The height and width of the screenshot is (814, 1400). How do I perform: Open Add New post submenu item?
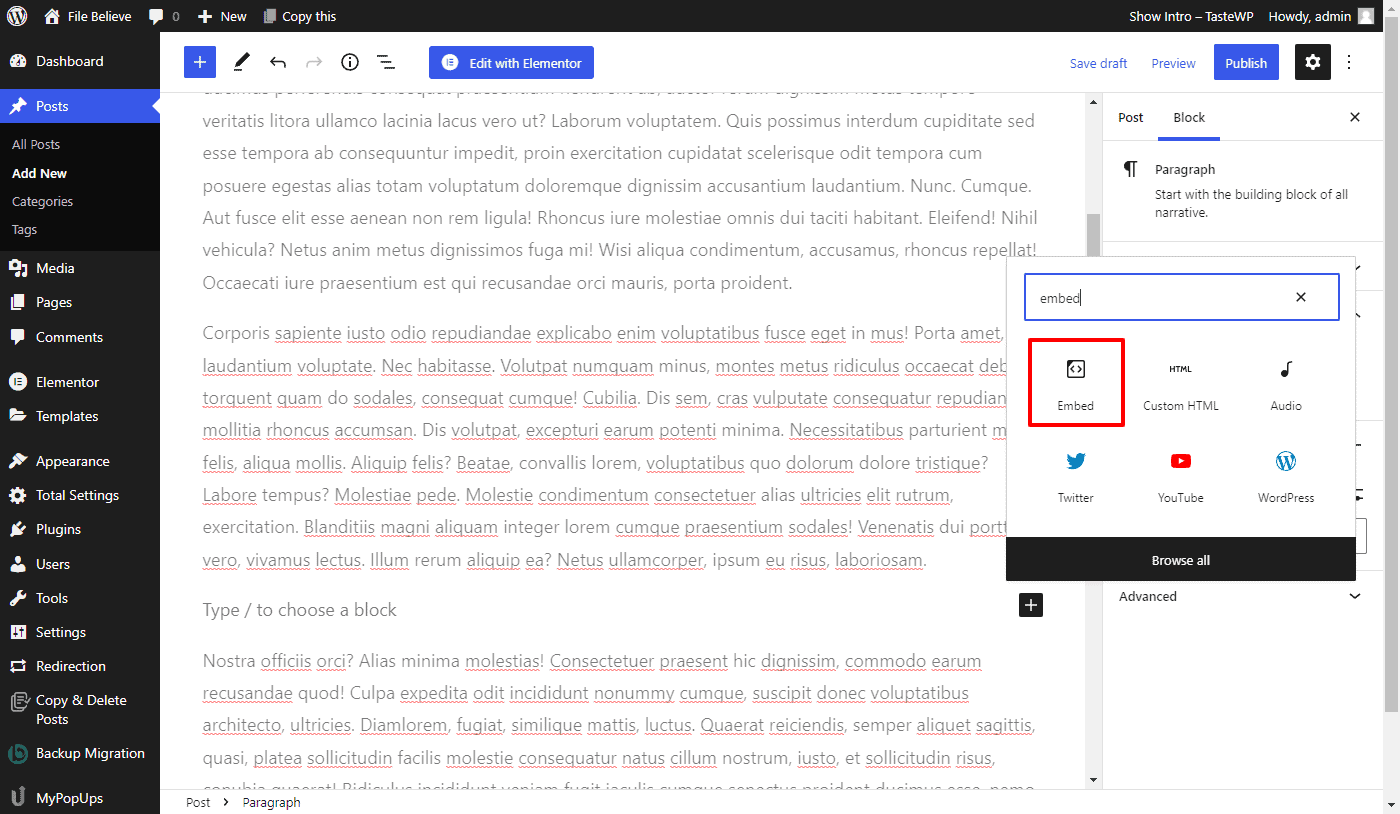[x=40, y=173]
